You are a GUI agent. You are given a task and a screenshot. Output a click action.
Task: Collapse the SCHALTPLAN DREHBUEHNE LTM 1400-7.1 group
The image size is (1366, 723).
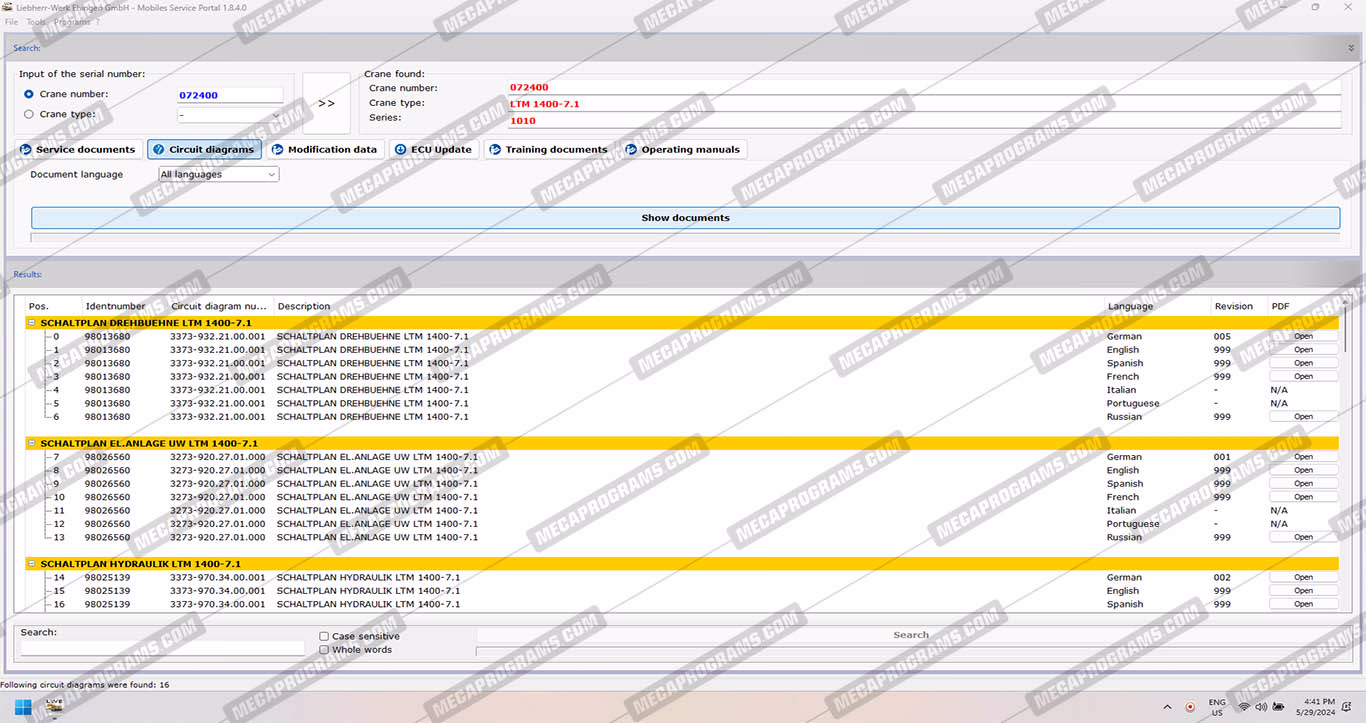(32, 323)
